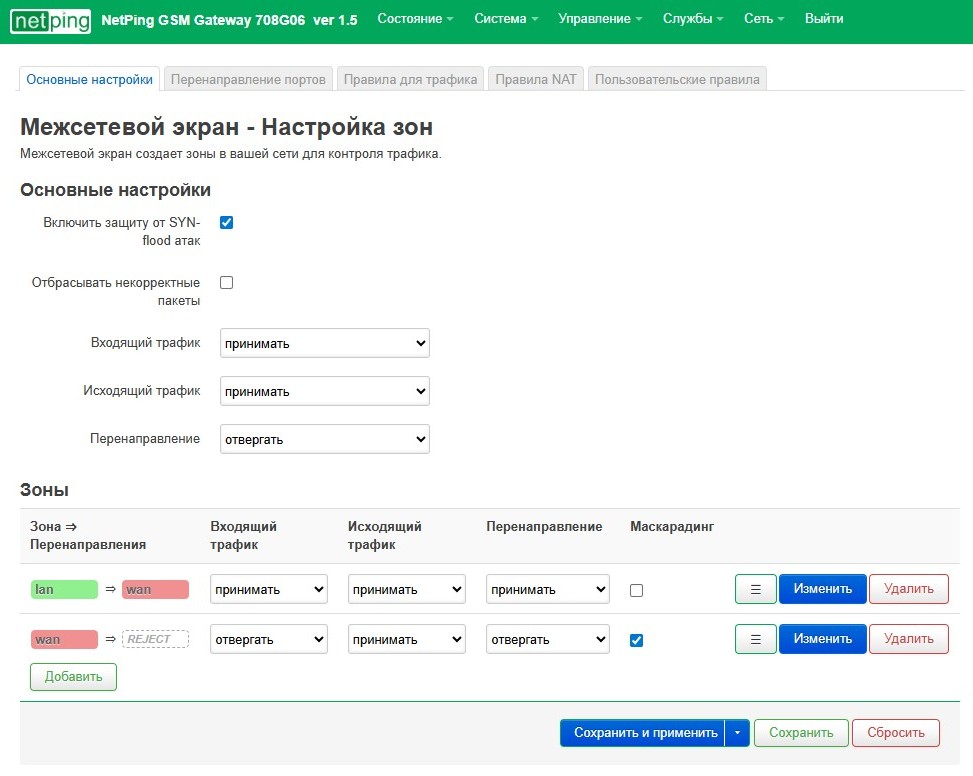Switch to Перенаправление портов tab
Image resolution: width=973 pixels, height=776 pixels.
pos(247,79)
